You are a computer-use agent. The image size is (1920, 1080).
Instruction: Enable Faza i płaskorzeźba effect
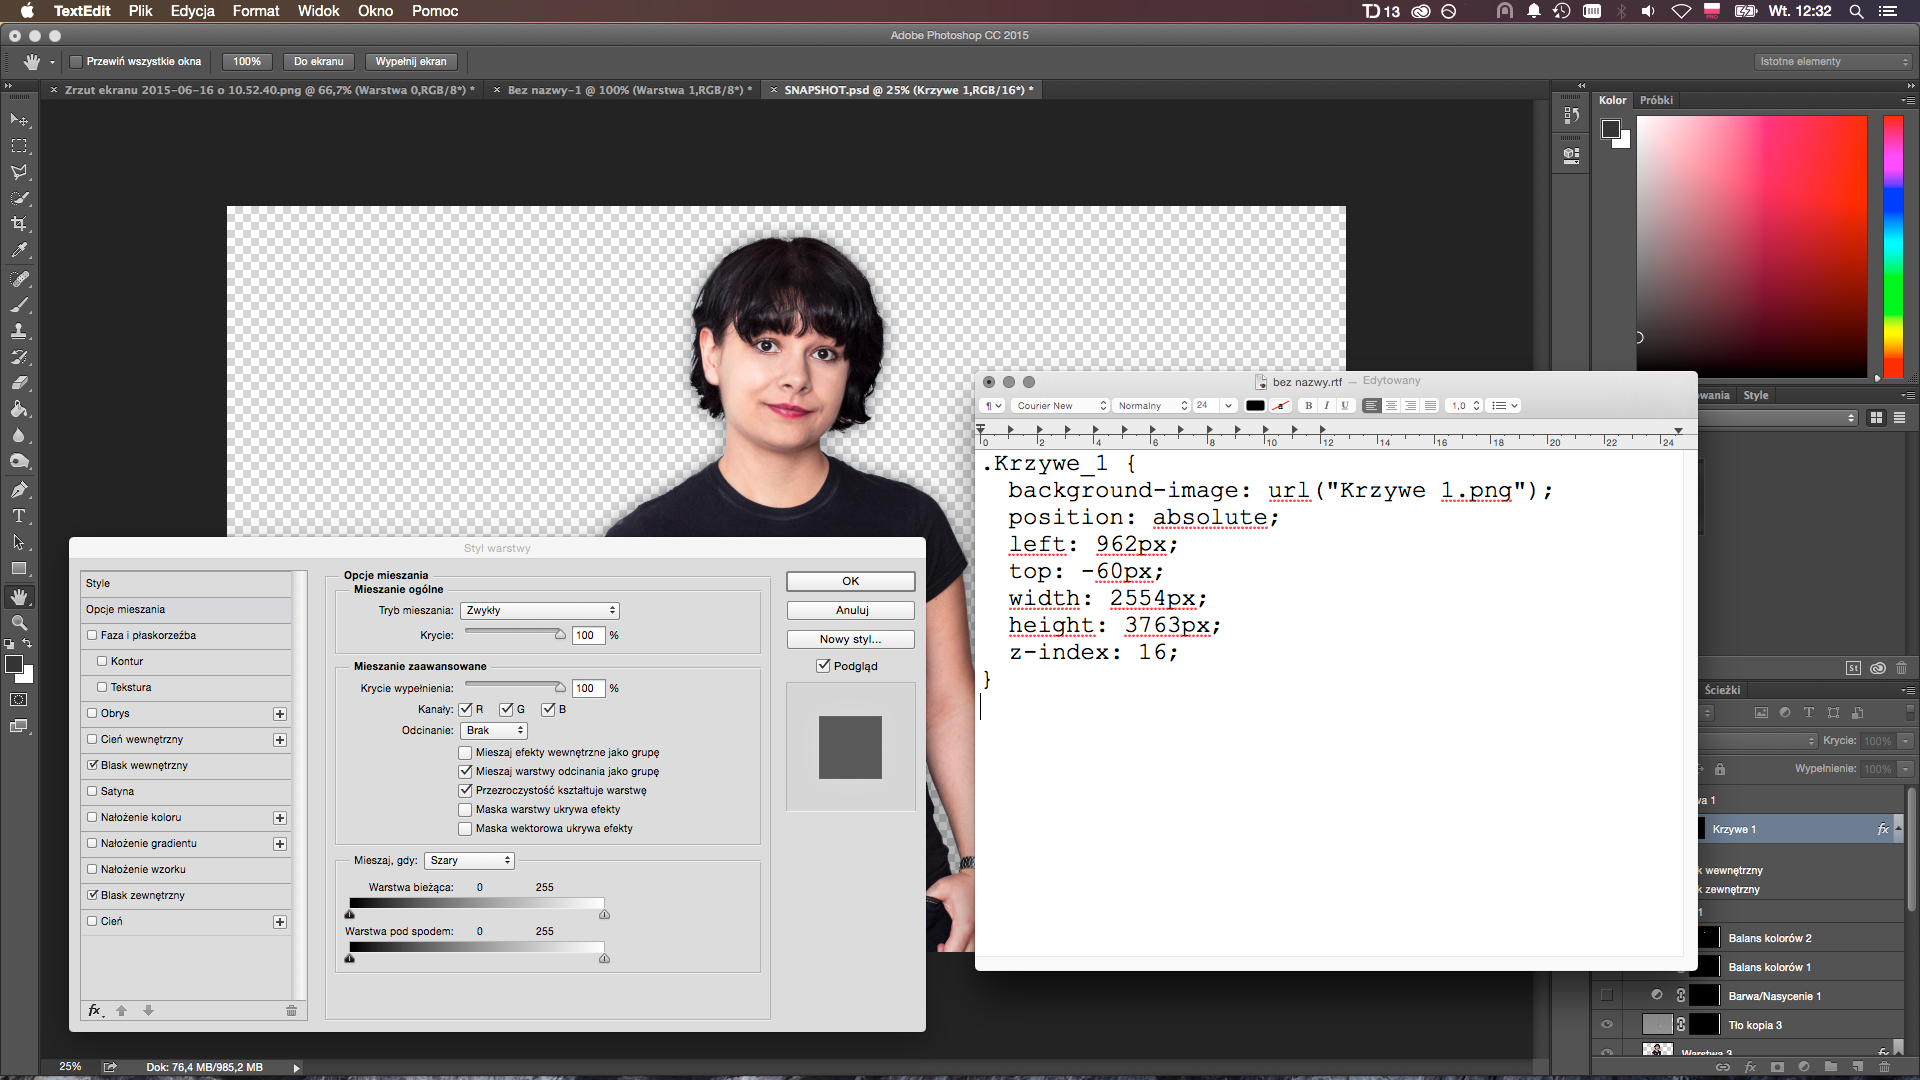(92, 635)
